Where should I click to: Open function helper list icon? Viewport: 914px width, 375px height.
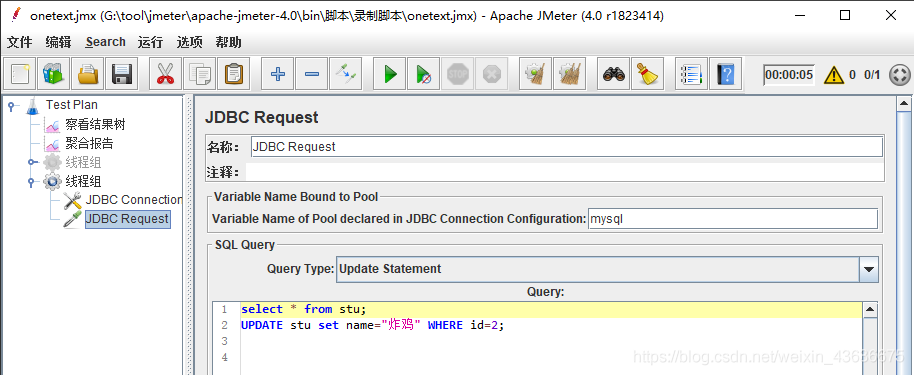(x=691, y=74)
